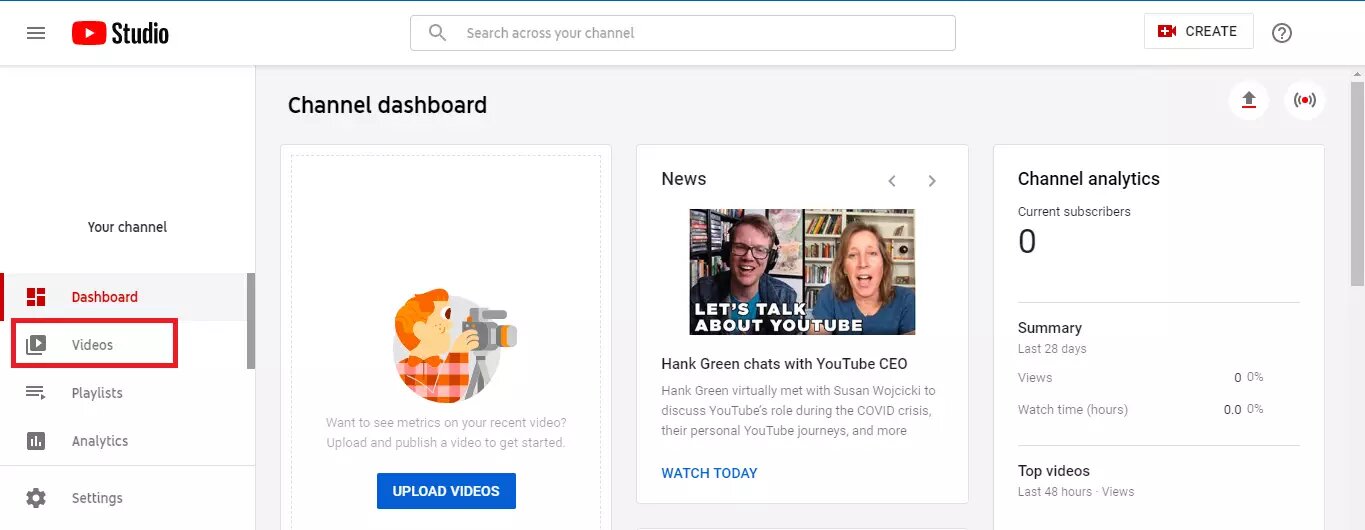Image resolution: width=1365 pixels, height=530 pixels.
Task: Click the go live broadcast icon
Action: pos(1304,100)
